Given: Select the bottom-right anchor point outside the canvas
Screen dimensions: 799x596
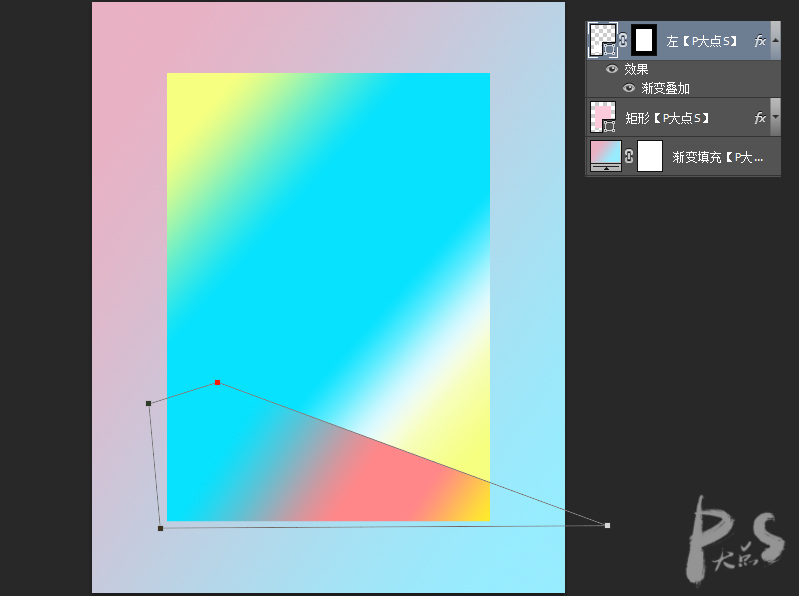Looking at the screenshot, I should [607, 525].
